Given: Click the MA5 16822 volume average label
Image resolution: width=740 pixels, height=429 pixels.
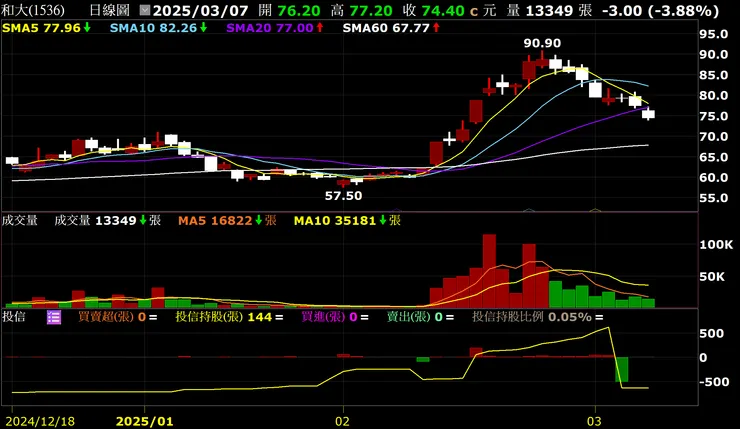Looking at the screenshot, I should pos(227,220).
